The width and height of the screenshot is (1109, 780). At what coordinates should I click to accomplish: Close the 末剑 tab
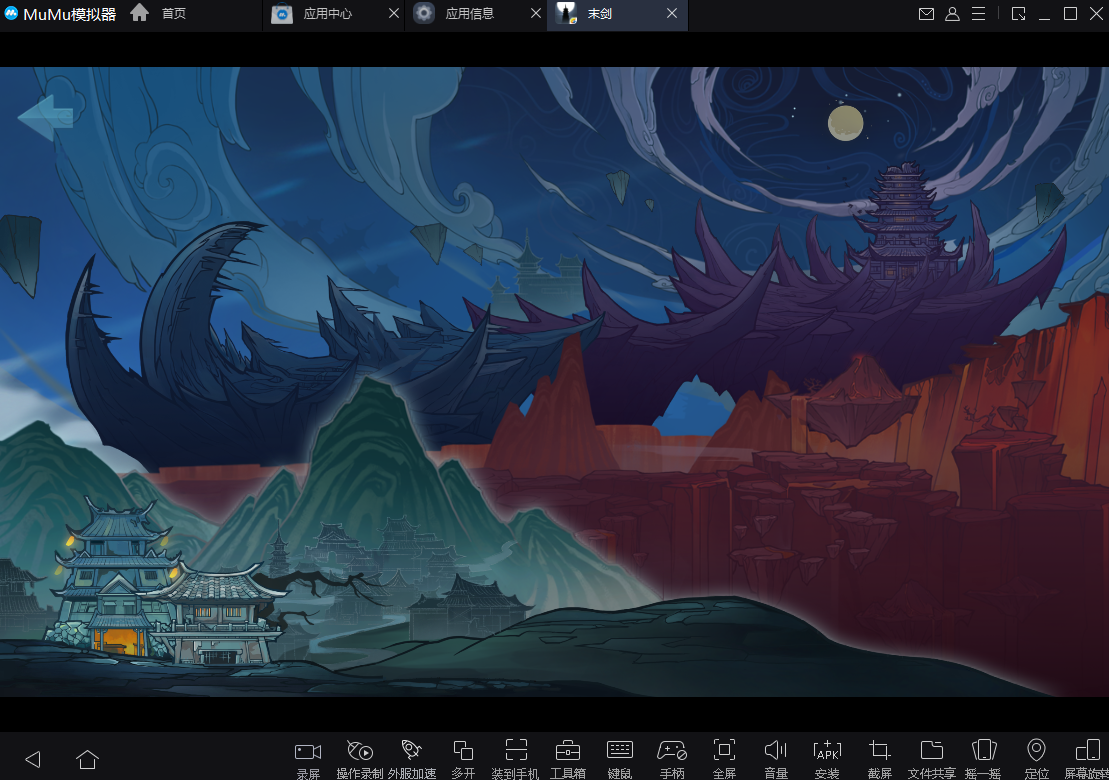672,13
